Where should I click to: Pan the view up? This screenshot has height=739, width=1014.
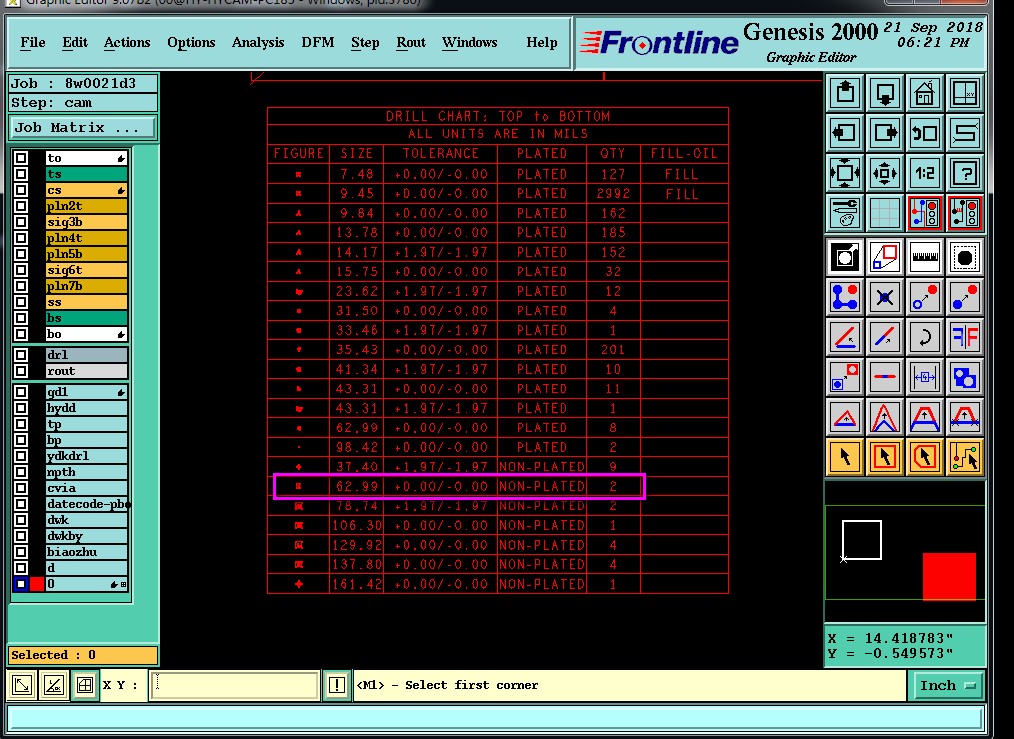[x=845, y=92]
